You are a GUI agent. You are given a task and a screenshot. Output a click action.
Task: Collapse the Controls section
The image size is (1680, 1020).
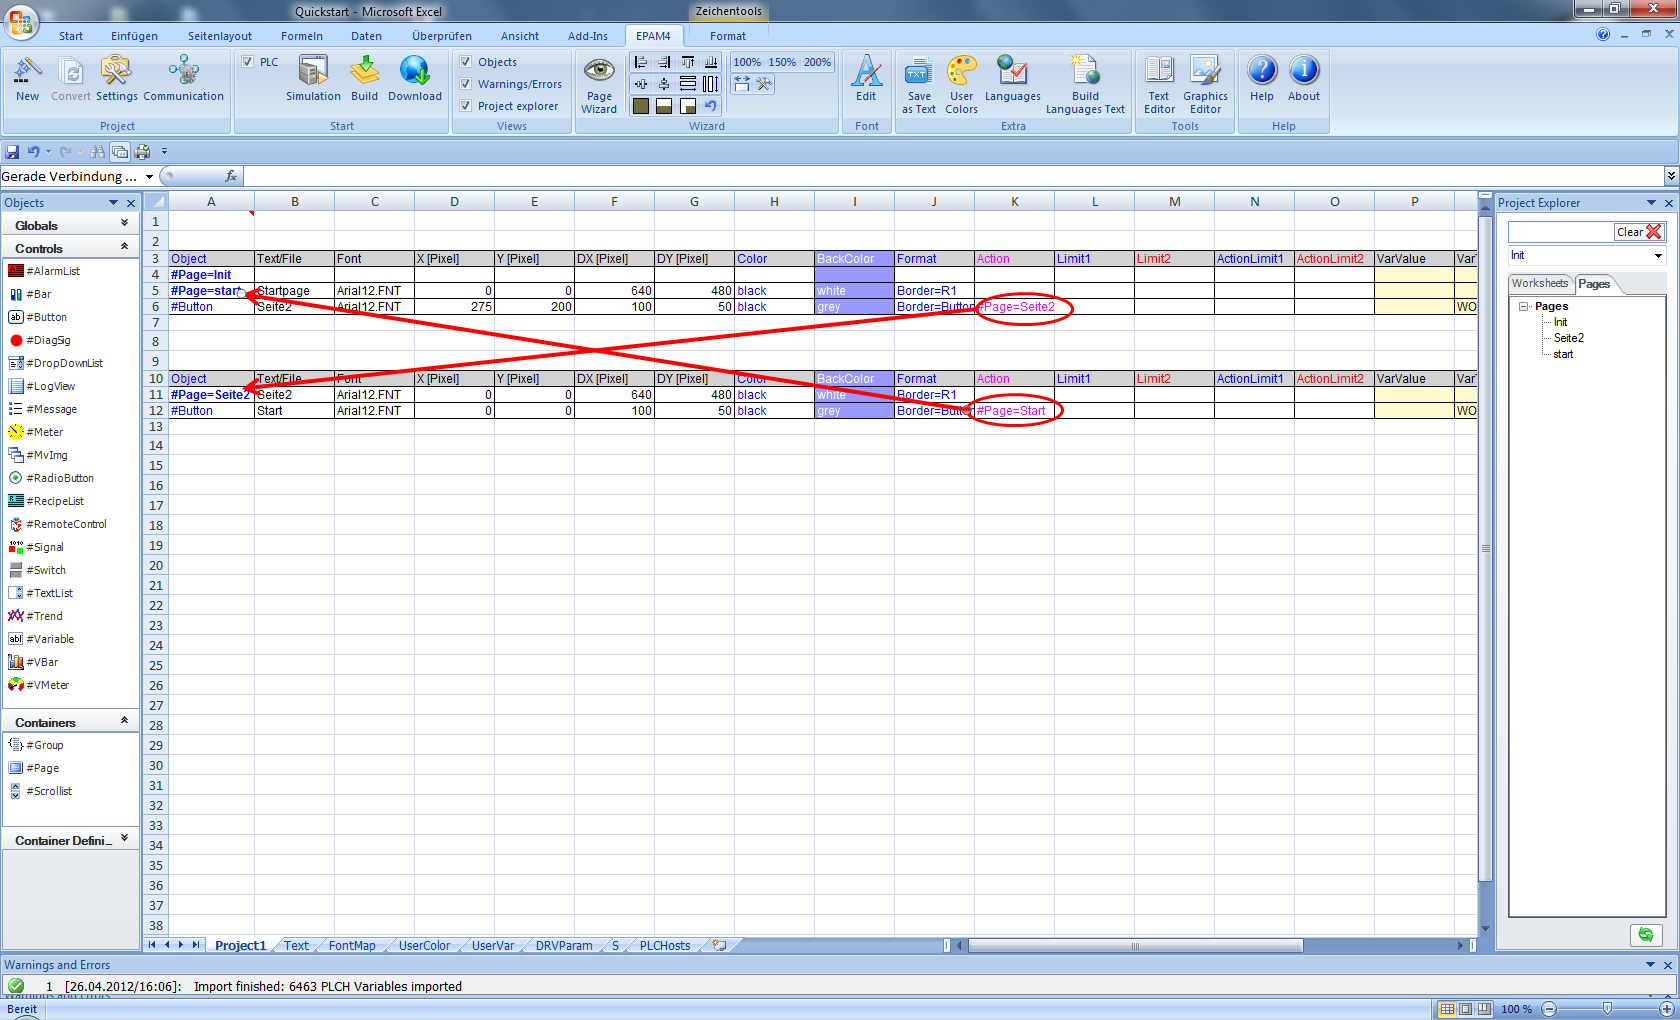point(124,248)
